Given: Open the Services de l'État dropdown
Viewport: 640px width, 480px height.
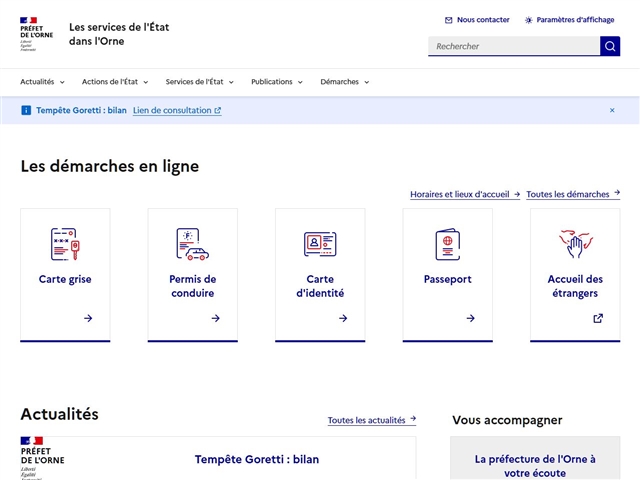Looking at the screenshot, I should 201,82.
